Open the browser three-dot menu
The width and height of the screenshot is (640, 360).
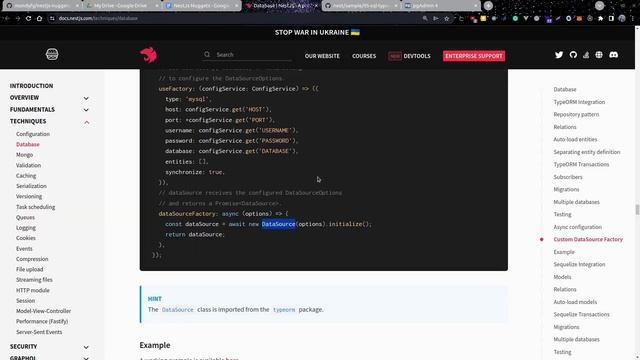(x=633, y=18)
